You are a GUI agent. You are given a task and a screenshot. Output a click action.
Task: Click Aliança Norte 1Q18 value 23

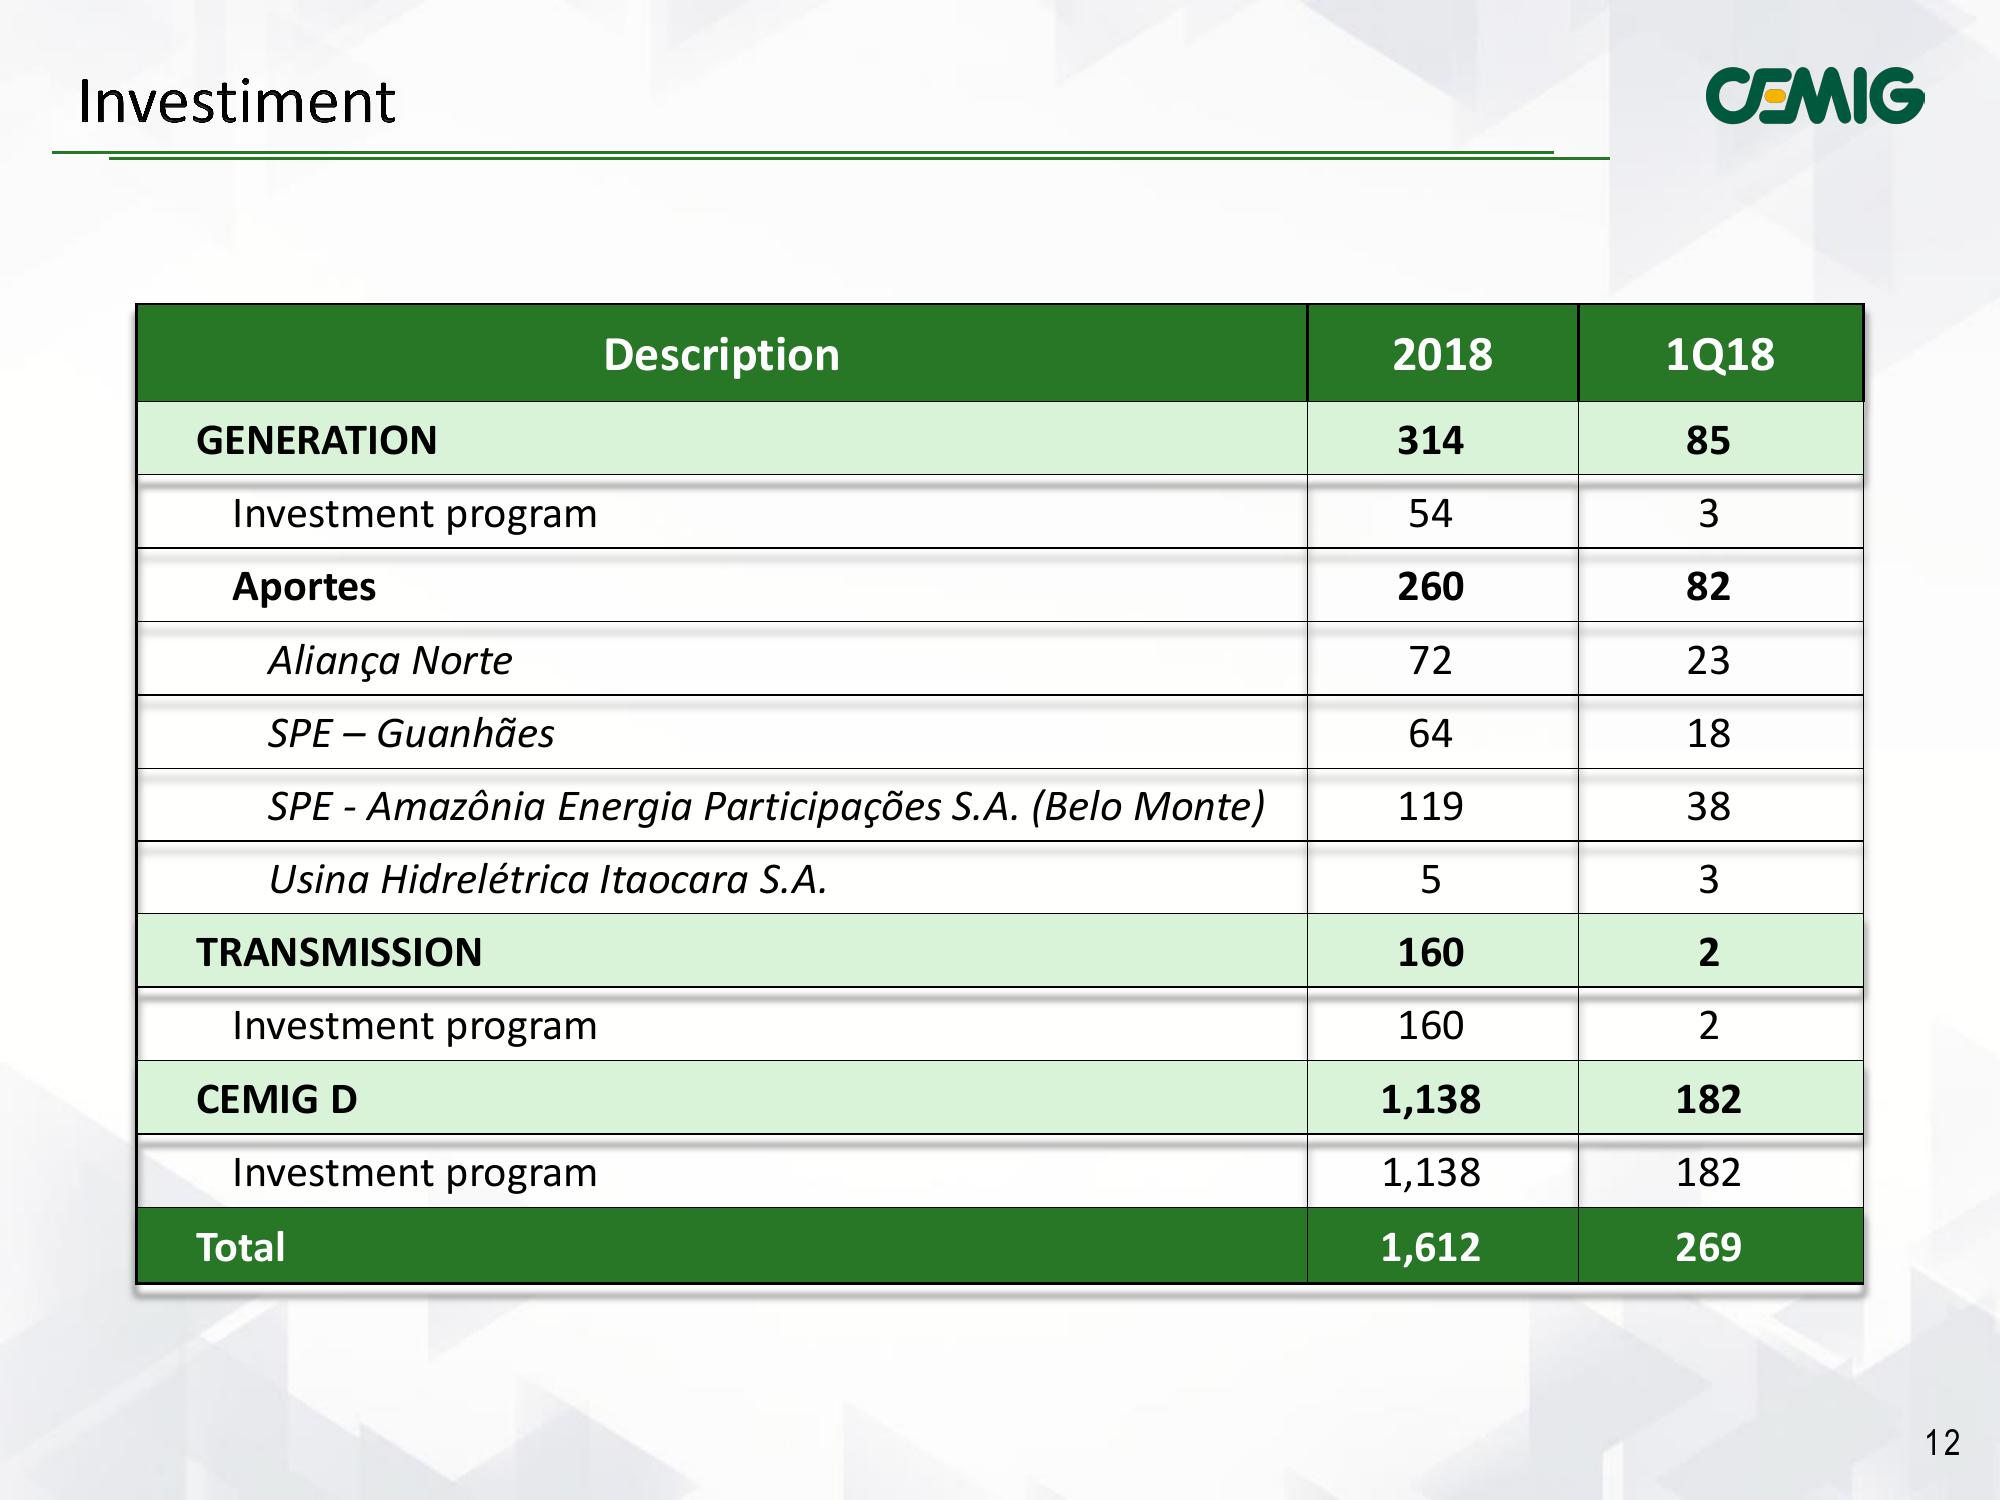pyautogui.click(x=1708, y=660)
